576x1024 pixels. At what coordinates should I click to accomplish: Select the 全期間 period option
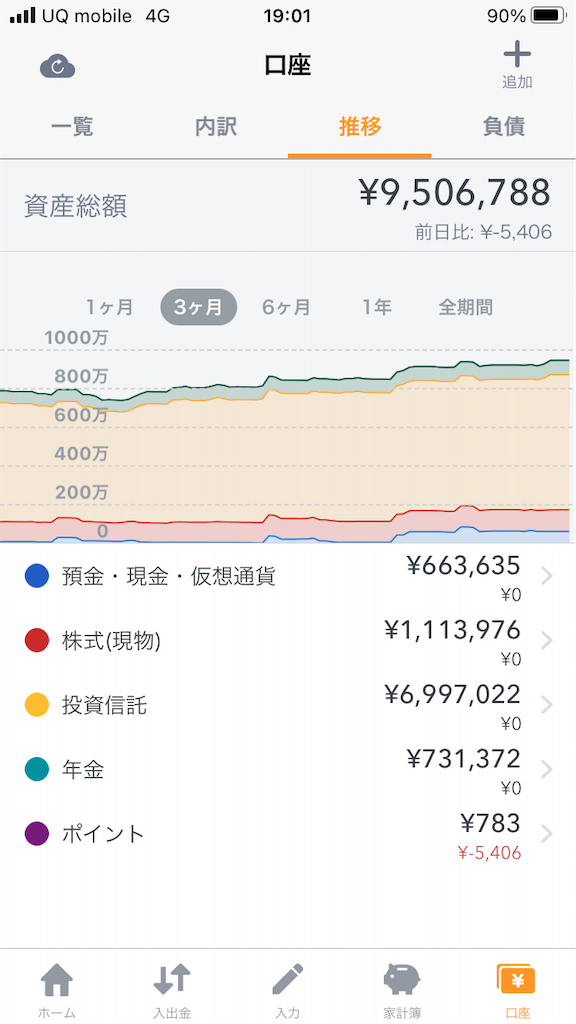[x=465, y=307]
